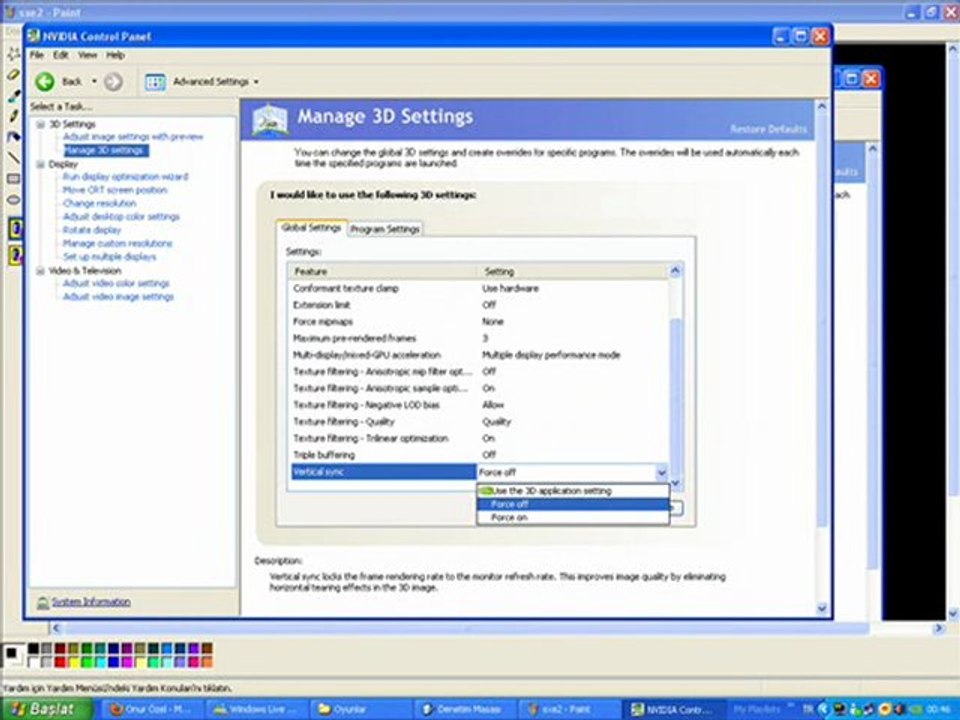960x720 pixels.
Task: Switch to the Program Settings tab
Action: [x=385, y=229]
